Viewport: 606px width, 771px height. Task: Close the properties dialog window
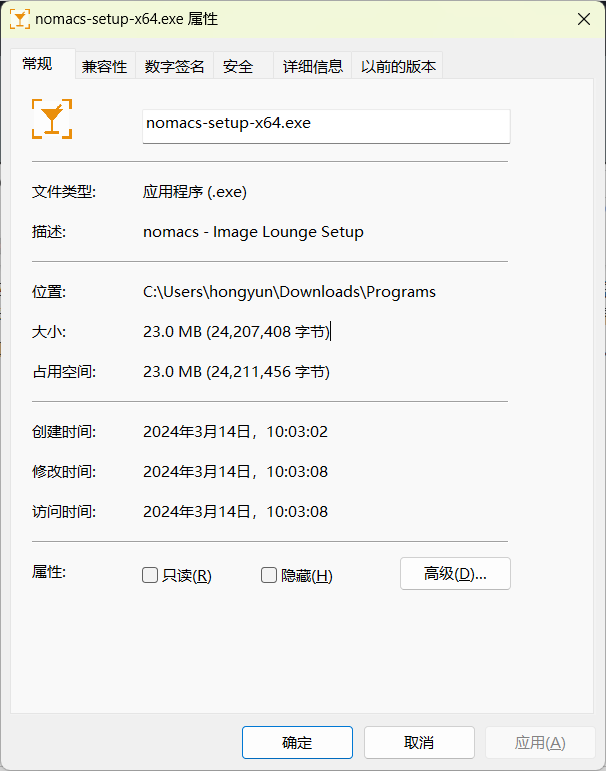coord(584,19)
